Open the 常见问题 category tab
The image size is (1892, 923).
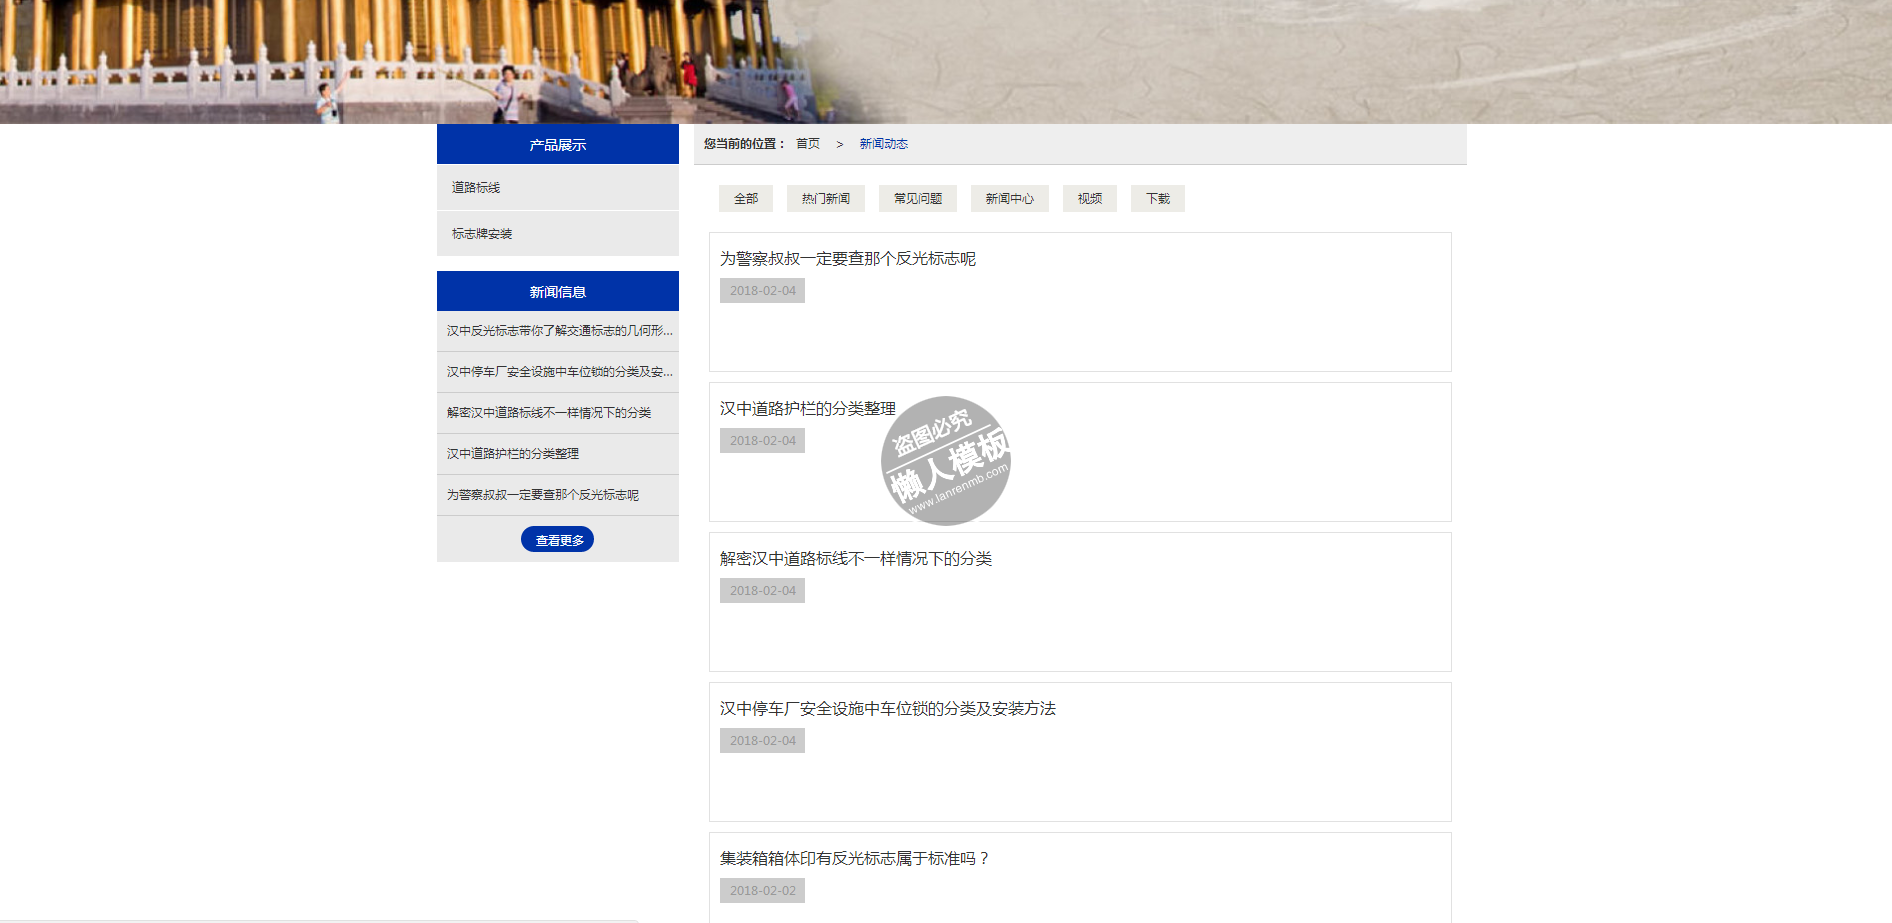click(x=917, y=199)
